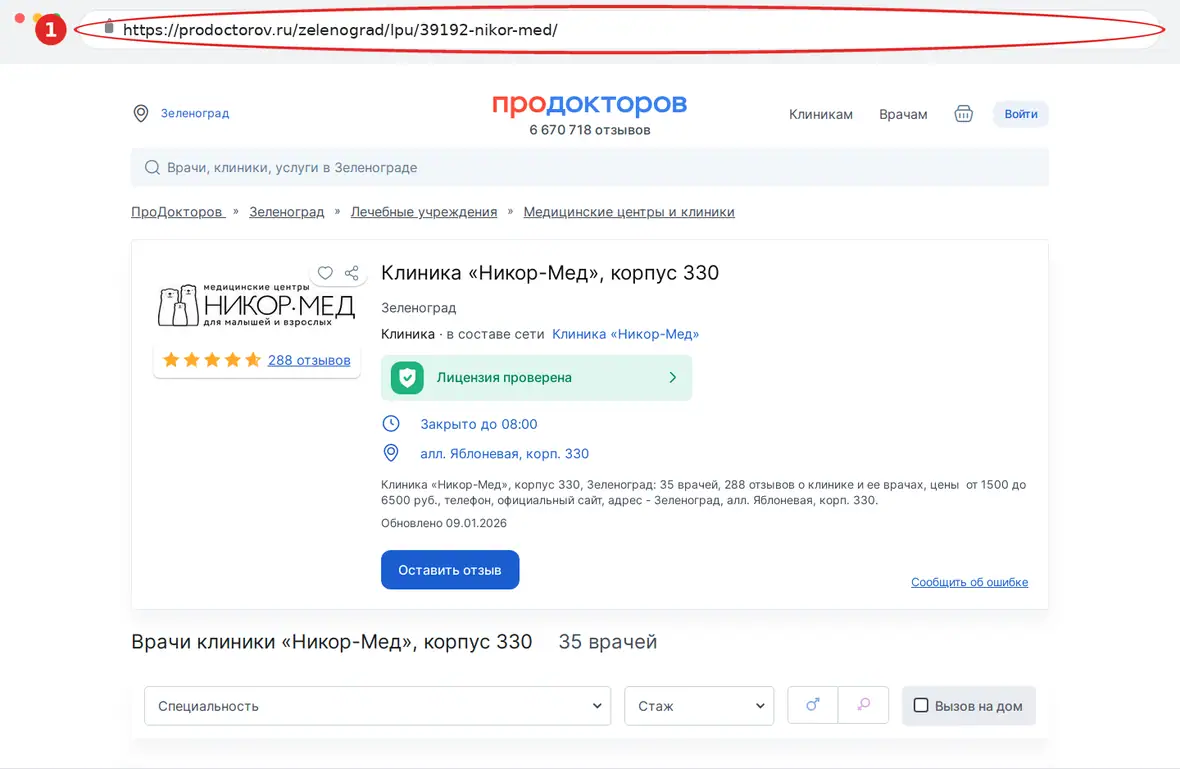This screenshot has width=1180, height=769.
Task: Click Медицинские центры и клиники breadcrumb
Action: point(629,212)
